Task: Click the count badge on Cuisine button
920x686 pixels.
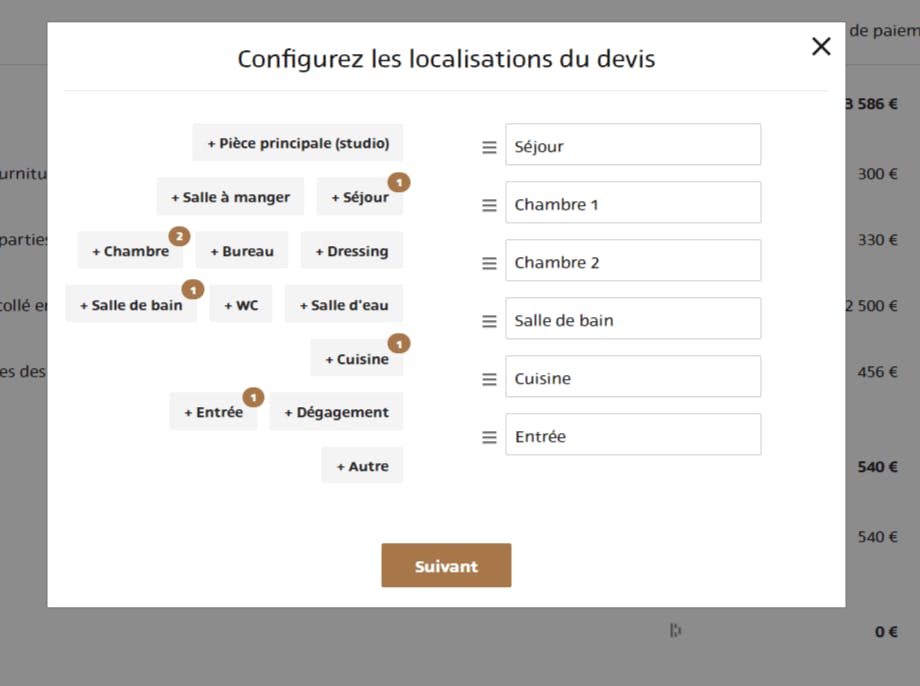Action: coord(399,344)
